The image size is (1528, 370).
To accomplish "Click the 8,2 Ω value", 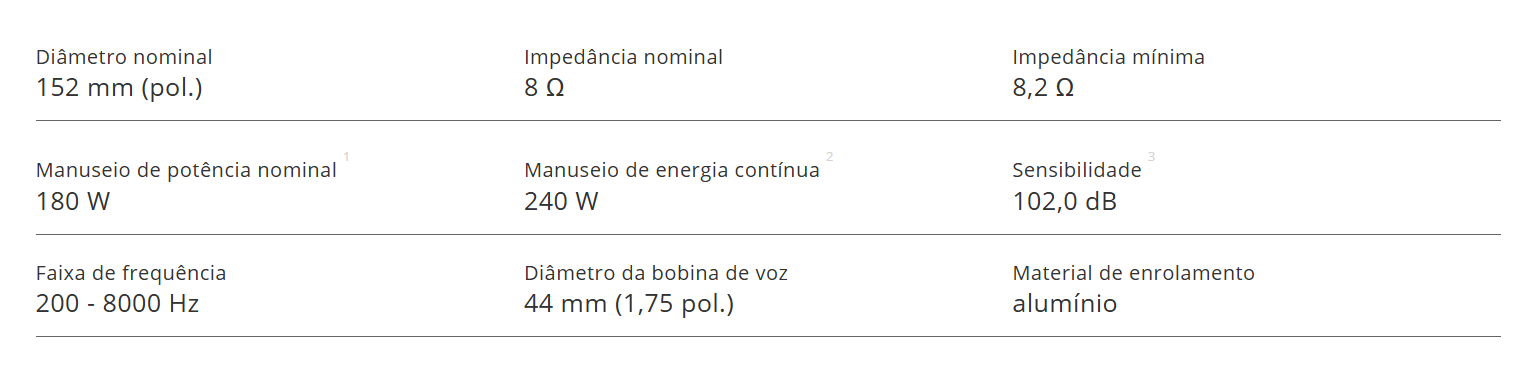I will pyautogui.click(x=1043, y=88).
